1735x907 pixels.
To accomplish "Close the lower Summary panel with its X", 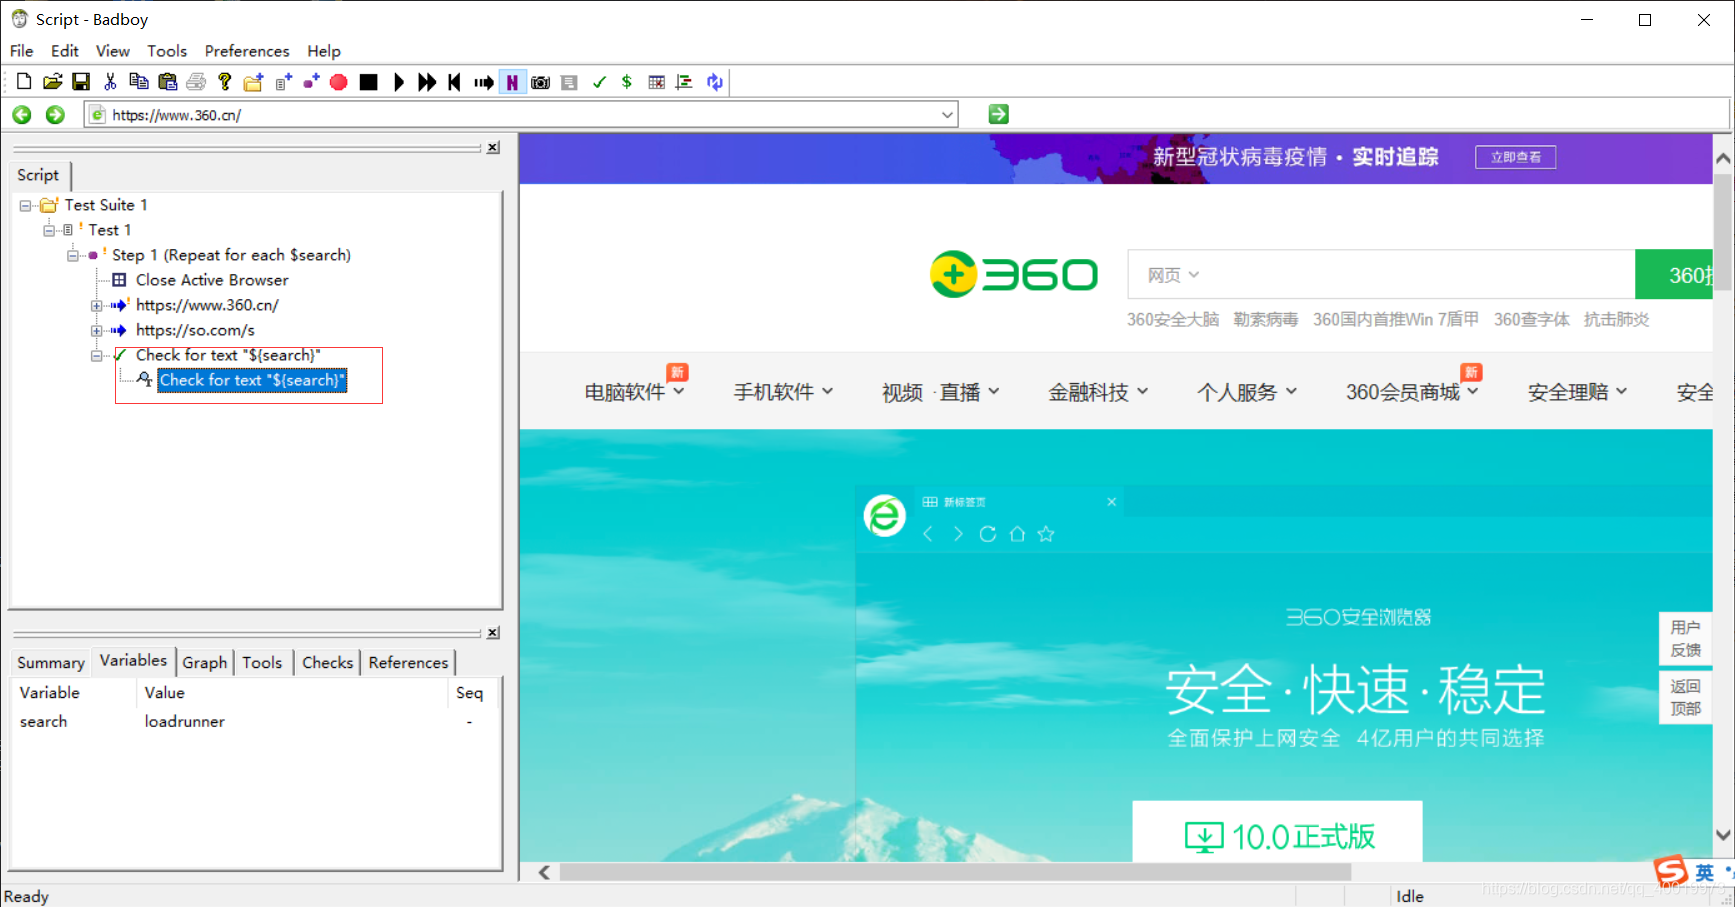I will point(493,633).
